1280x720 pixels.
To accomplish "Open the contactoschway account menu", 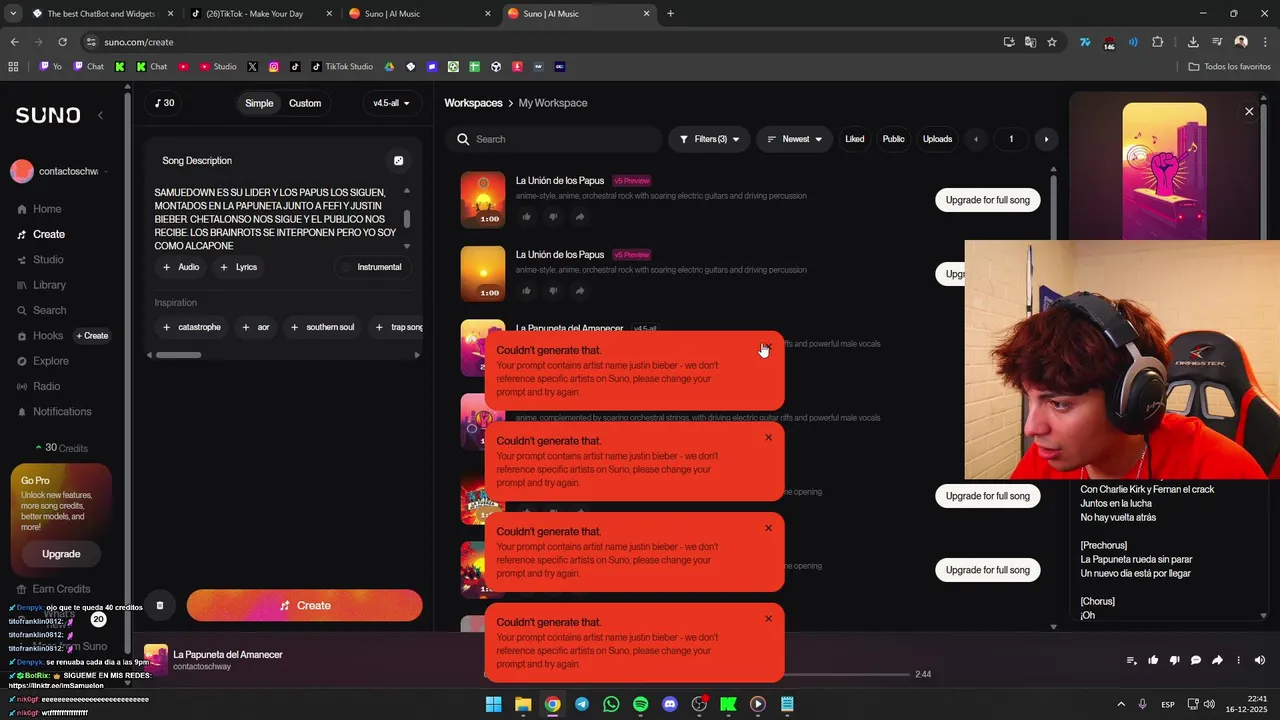I will tap(60, 171).
